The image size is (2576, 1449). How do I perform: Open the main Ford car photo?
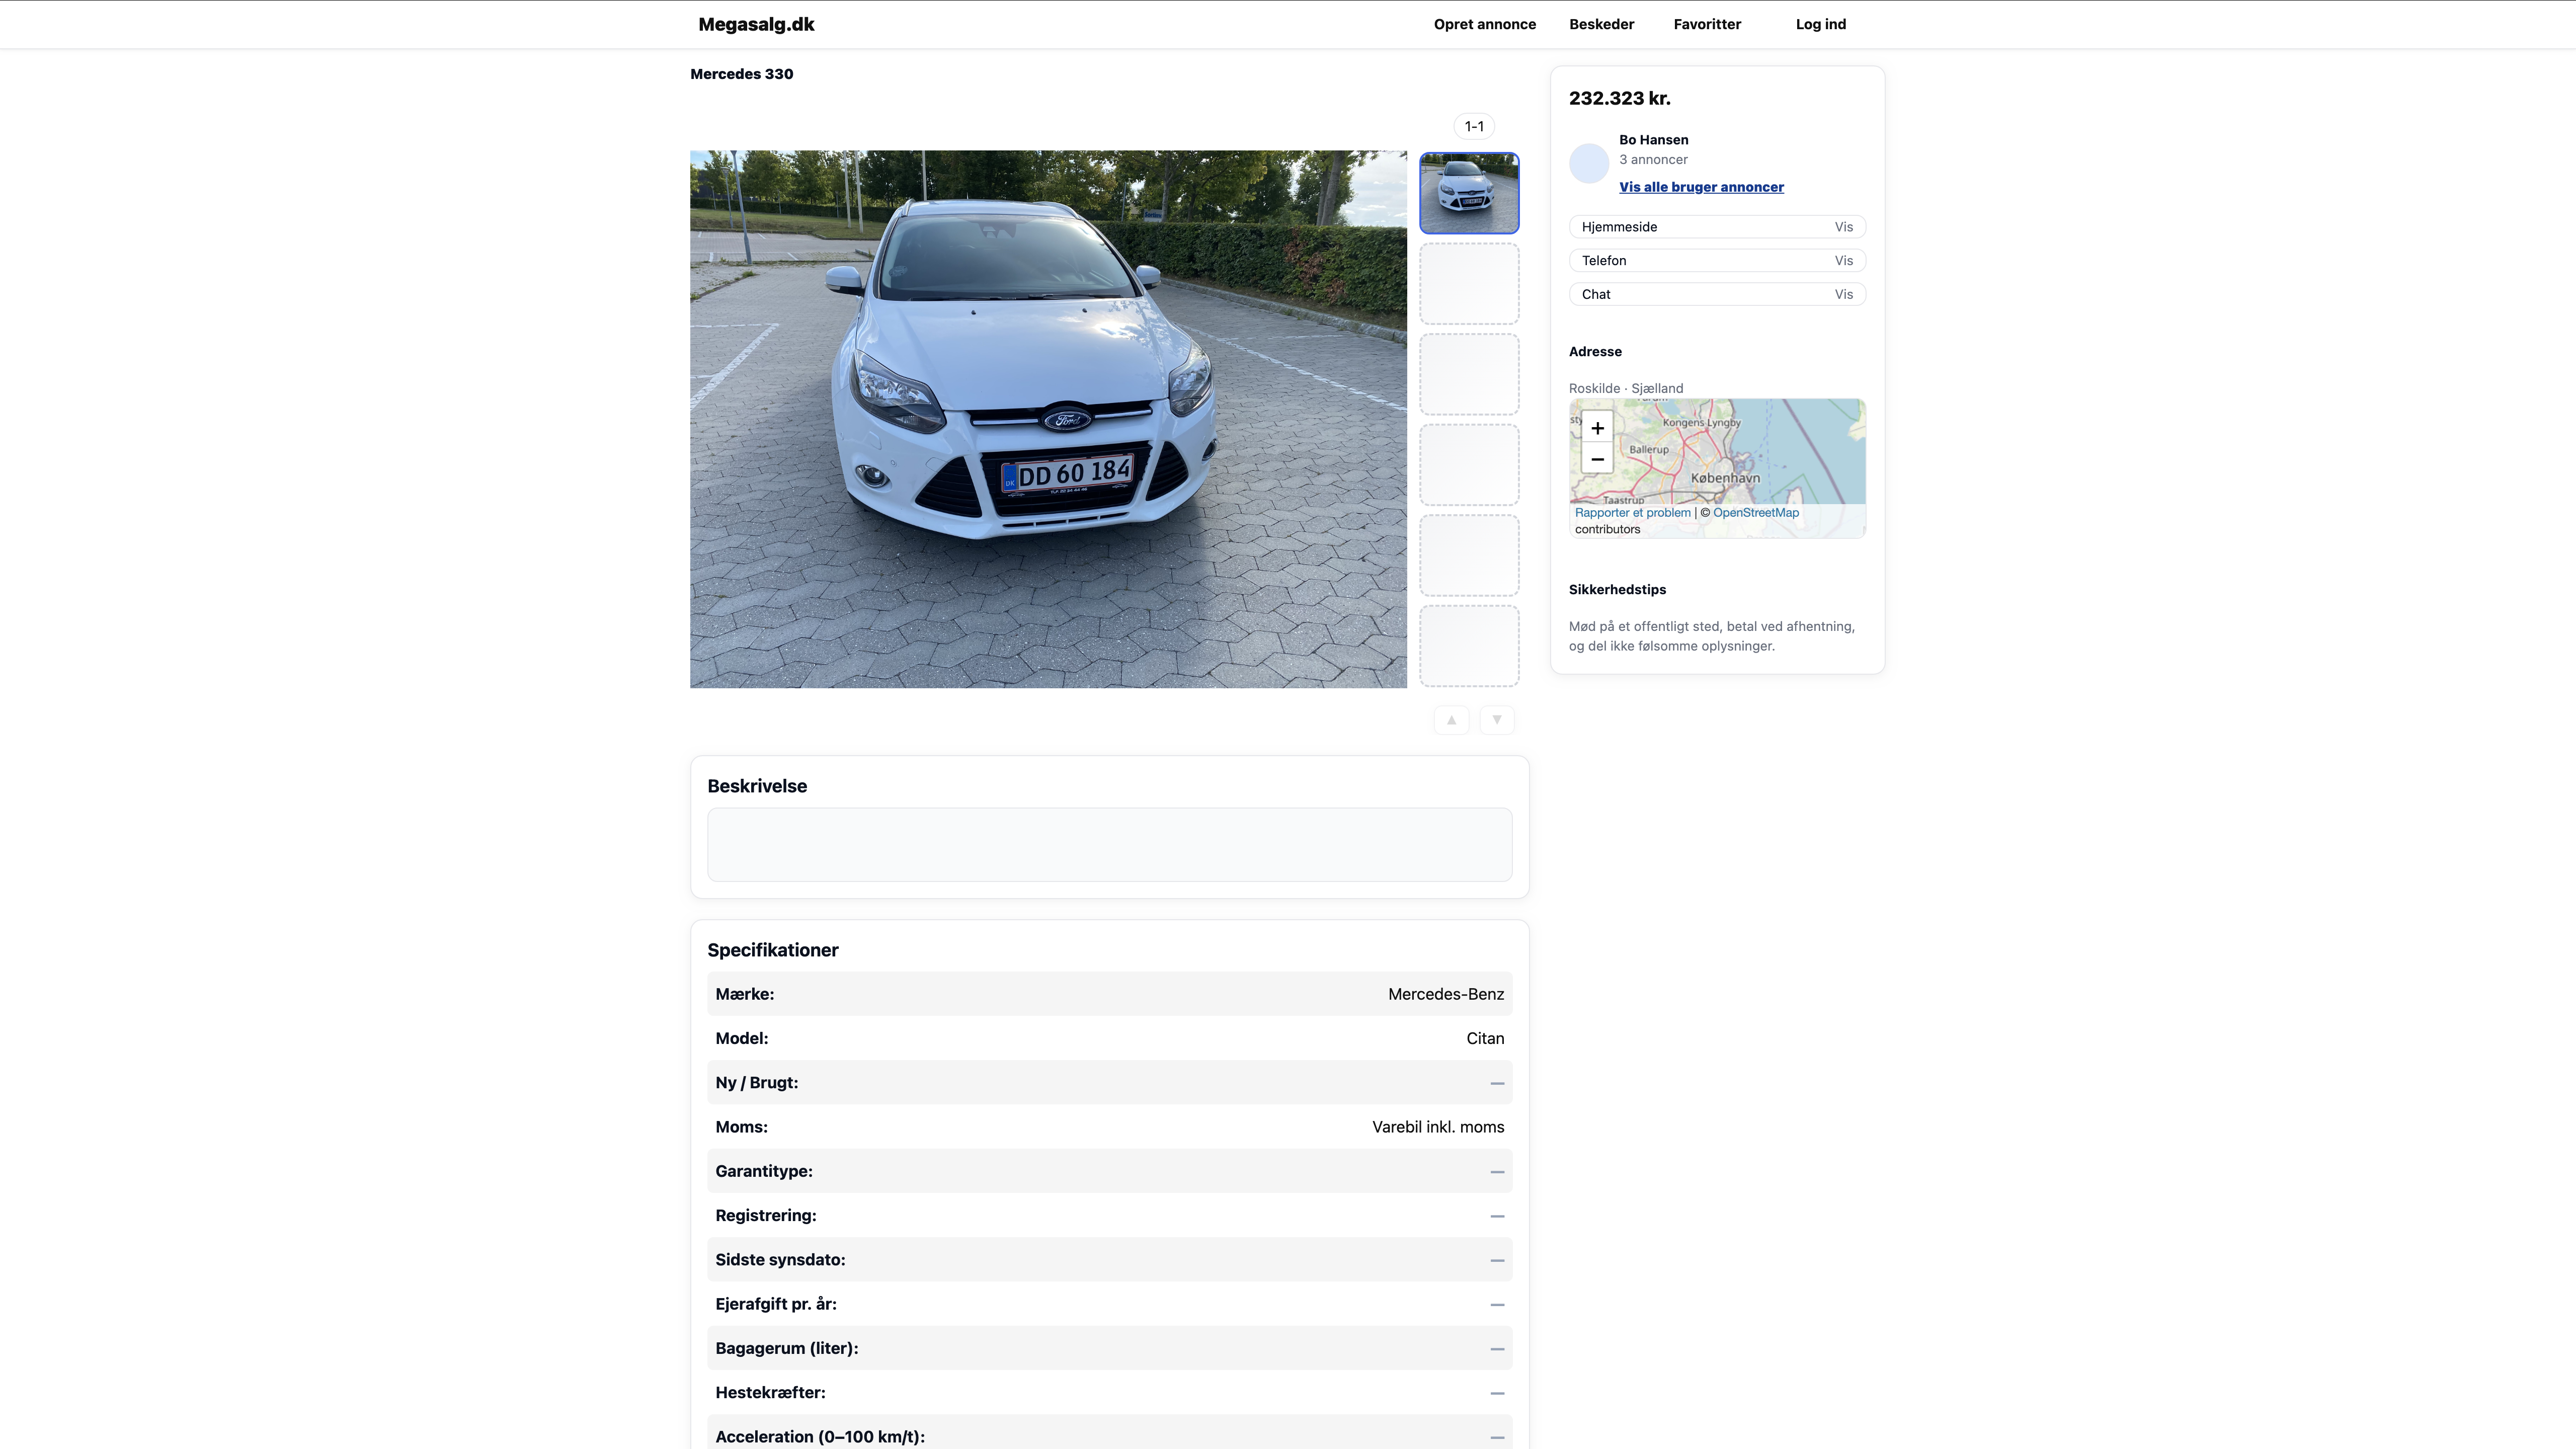(x=1047, y=419)
